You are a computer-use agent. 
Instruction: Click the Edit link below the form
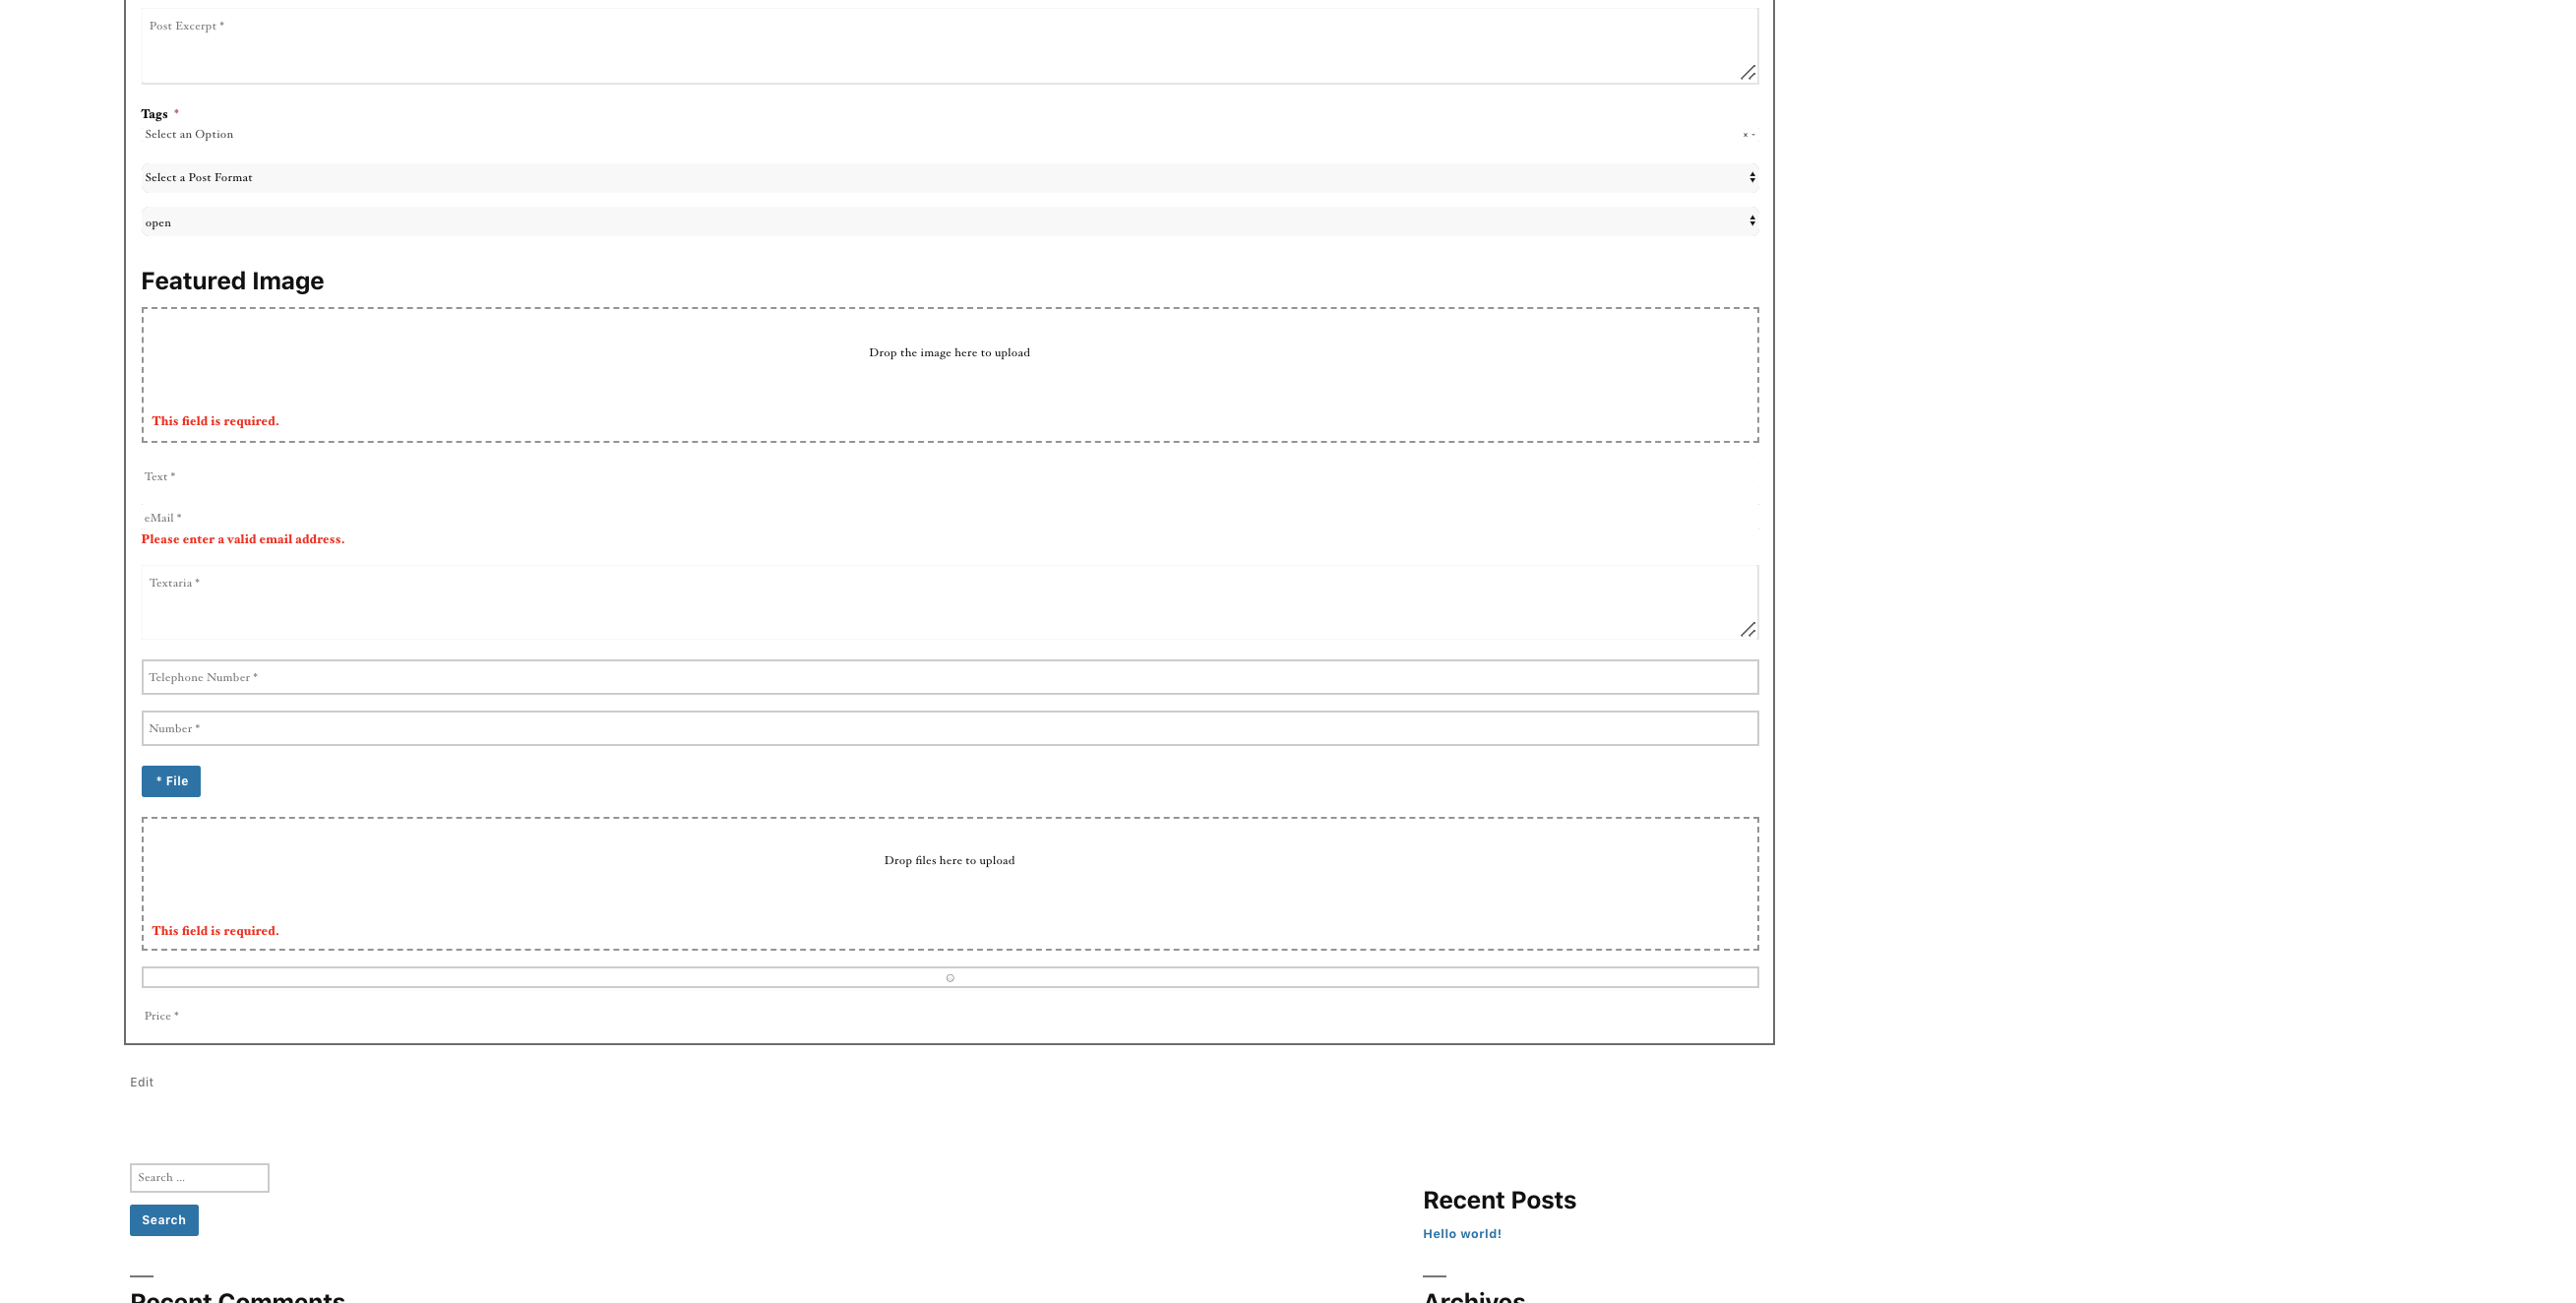click(141, 1081)
